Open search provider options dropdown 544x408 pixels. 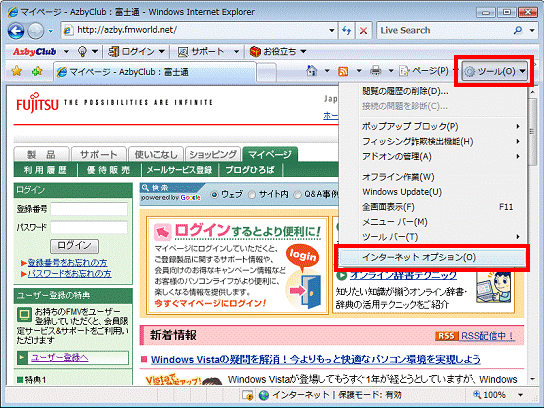point(532,31)
